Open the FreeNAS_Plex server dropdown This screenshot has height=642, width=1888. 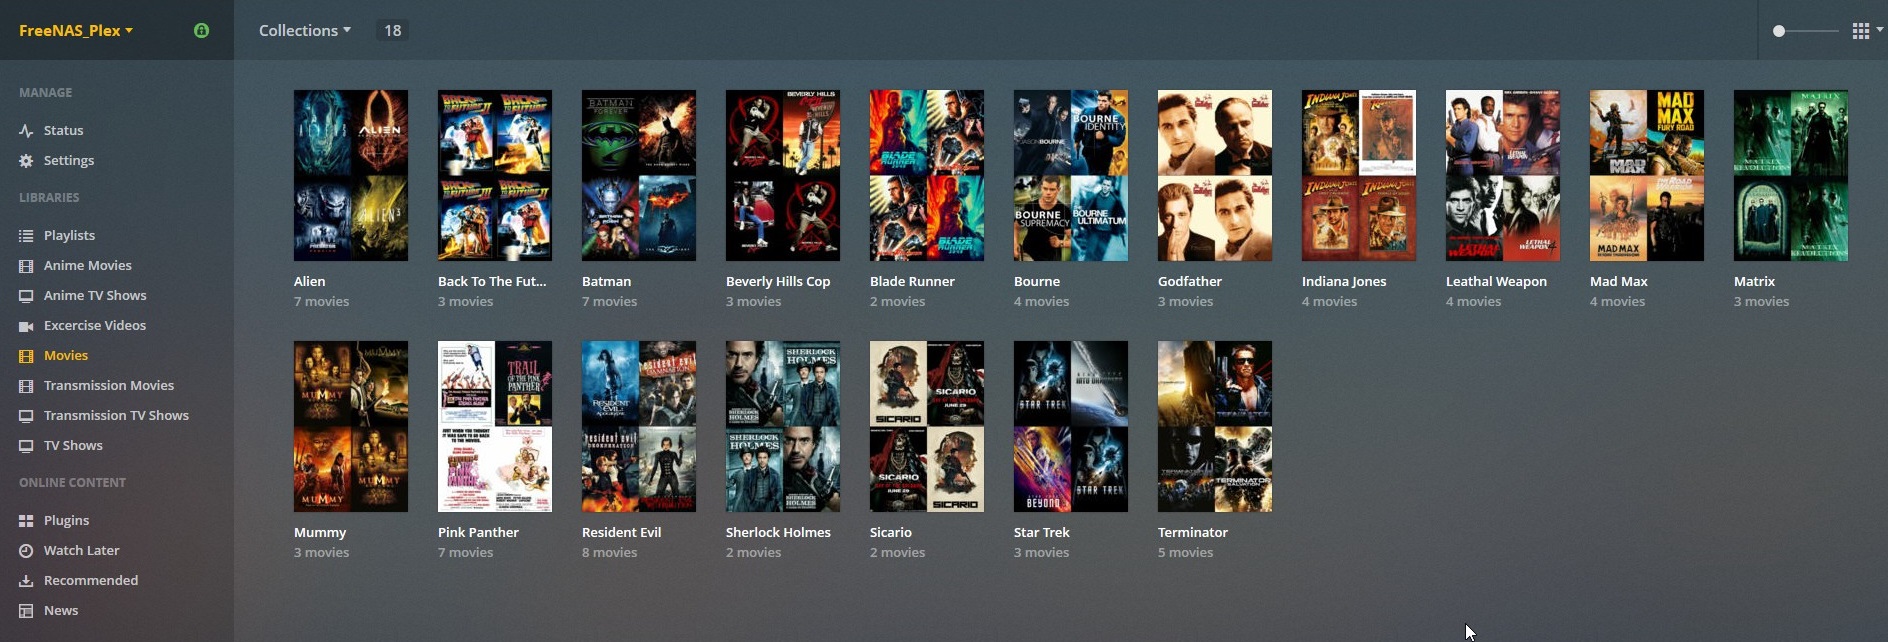coord(76,30)
